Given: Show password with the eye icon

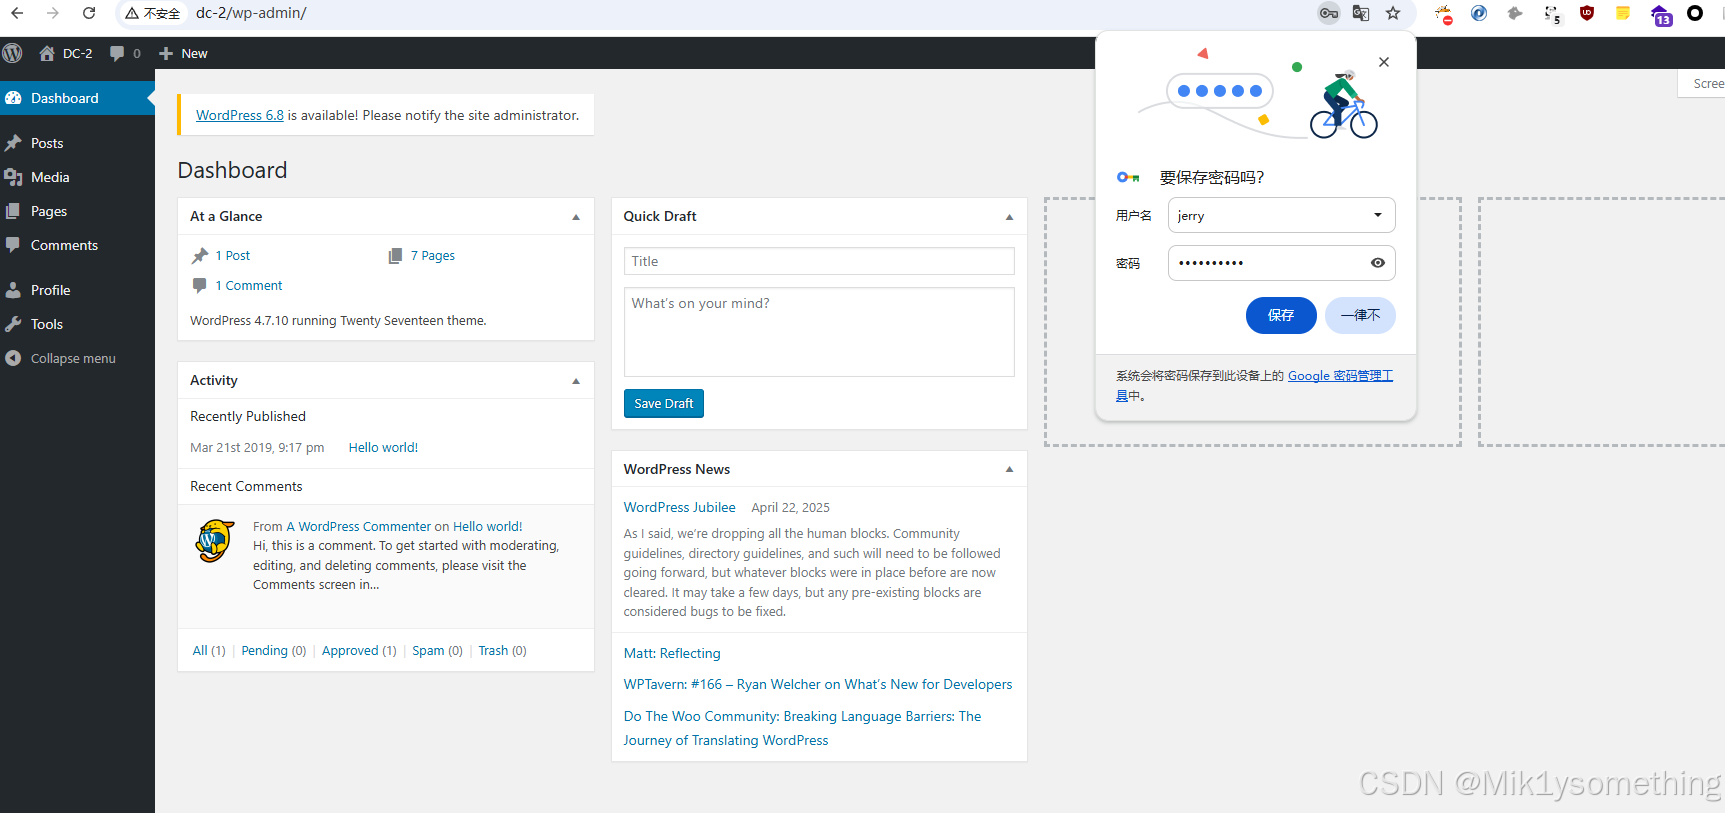Looking at the screenshot, I should coord(1378,263).
